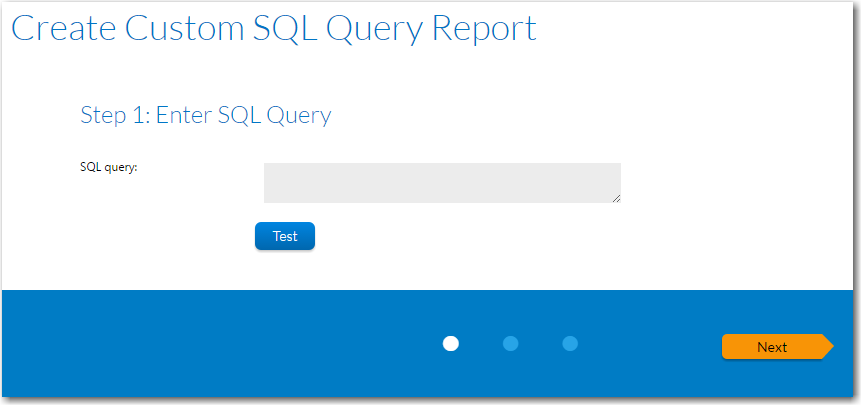Viewport: 861px width, 405px height.
Task: Click the word 'Create' in the page title
Action: pos(62,28)
